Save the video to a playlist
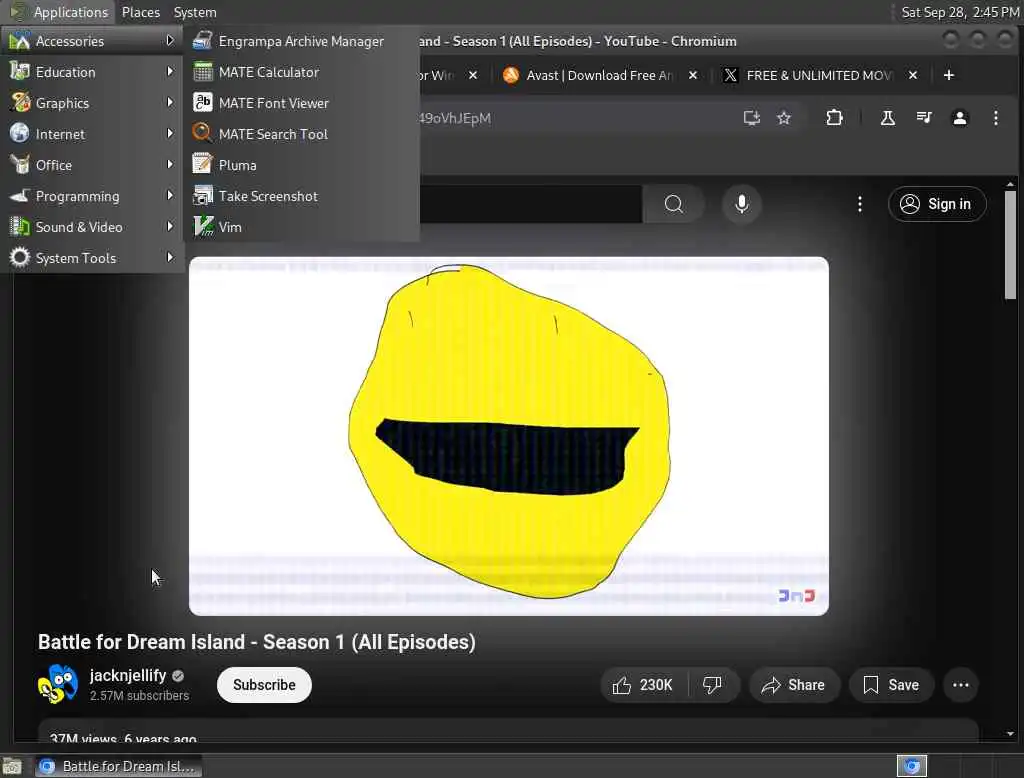The height and width of the screenshot is (778, 1024). pyautogui.click(x=891, y=685)
